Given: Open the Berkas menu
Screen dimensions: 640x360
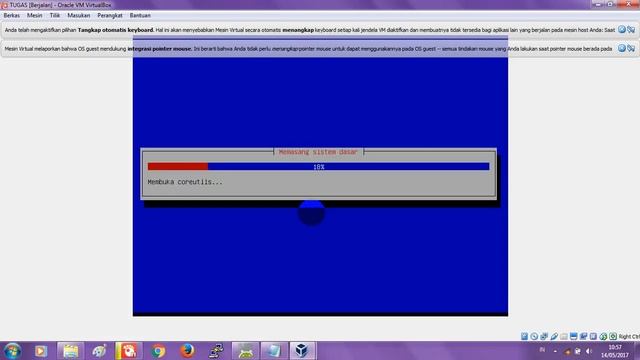Looking at the screenshot, I should tap(11, 16).
